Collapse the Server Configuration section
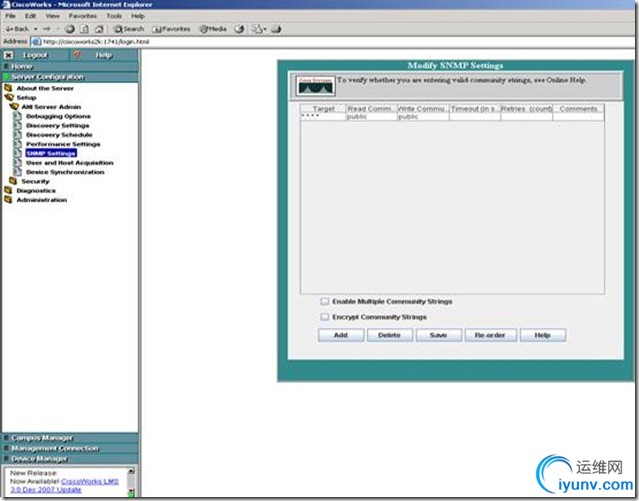Screen dimensions: 639x501 tap(70, 77)
